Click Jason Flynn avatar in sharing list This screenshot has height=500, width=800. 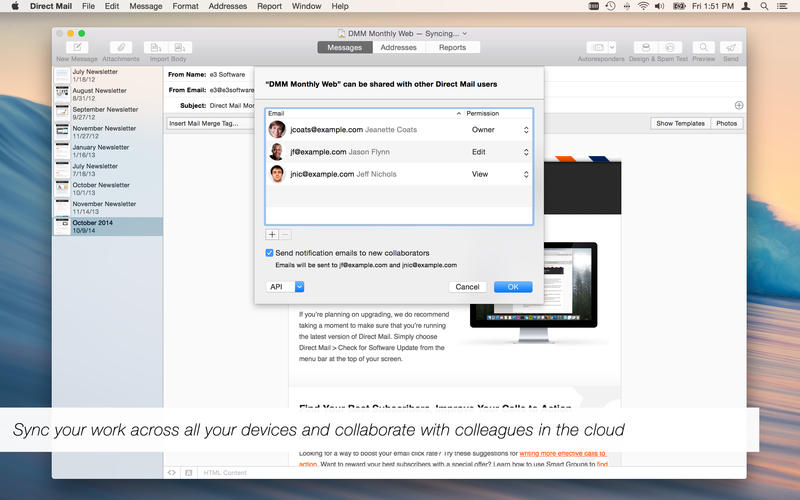(277, 152)
